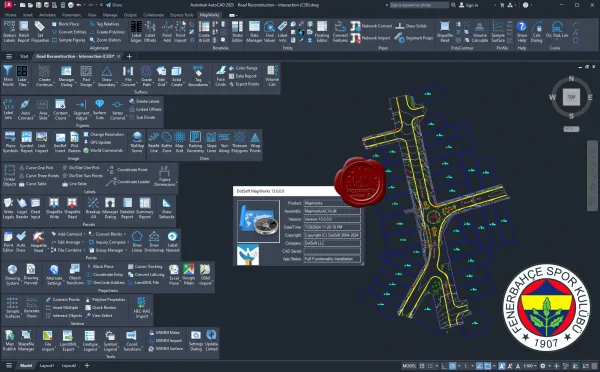
Task: Select the Grade Path spiral tool
Action: (x=146, y=75)
